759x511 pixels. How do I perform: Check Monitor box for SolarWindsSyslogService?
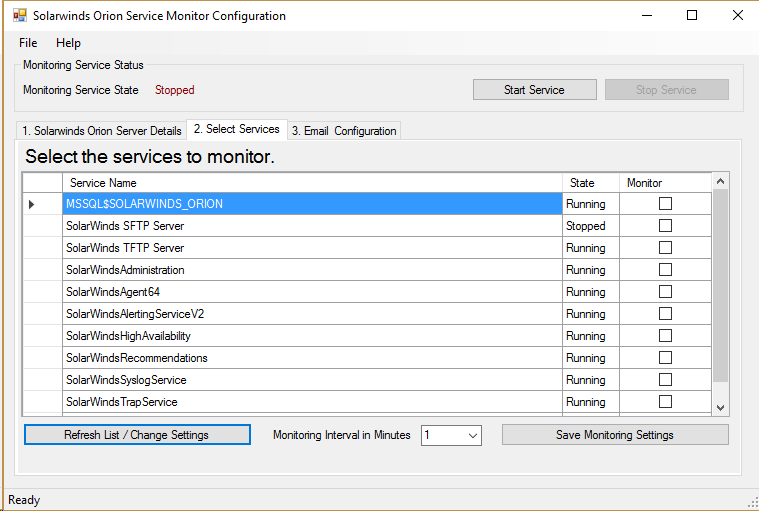[665, 380]
